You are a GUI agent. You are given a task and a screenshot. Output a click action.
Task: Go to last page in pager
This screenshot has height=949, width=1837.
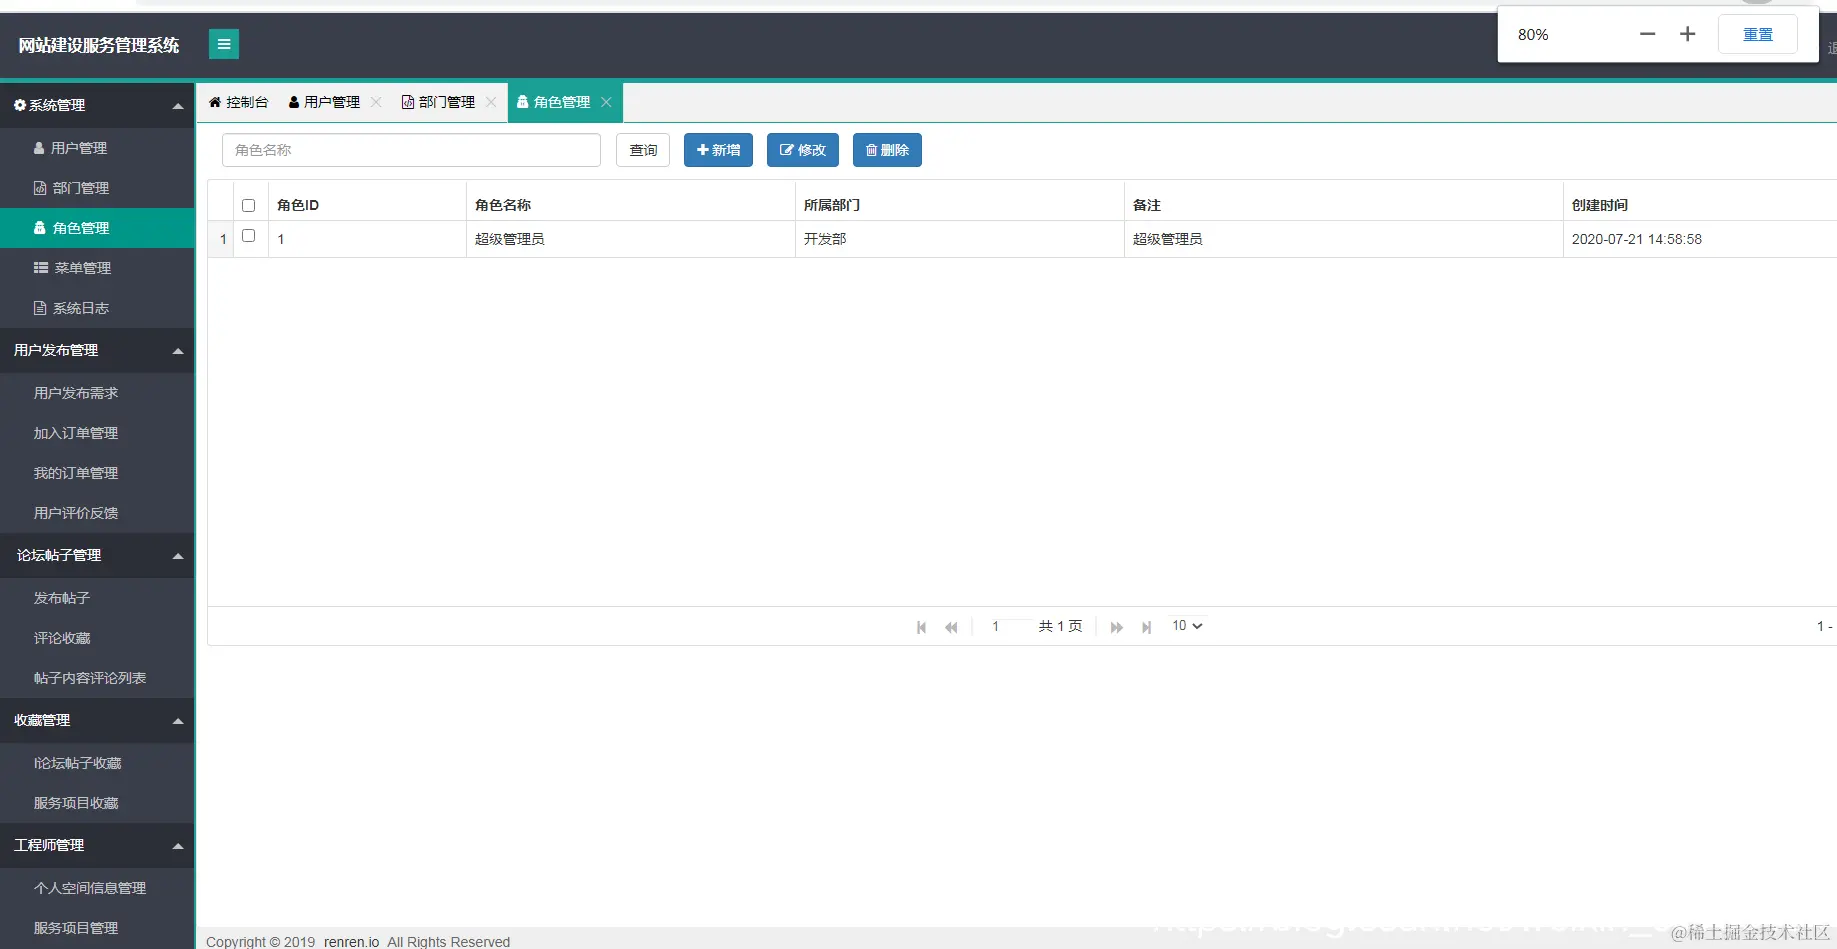[1147, 627]
